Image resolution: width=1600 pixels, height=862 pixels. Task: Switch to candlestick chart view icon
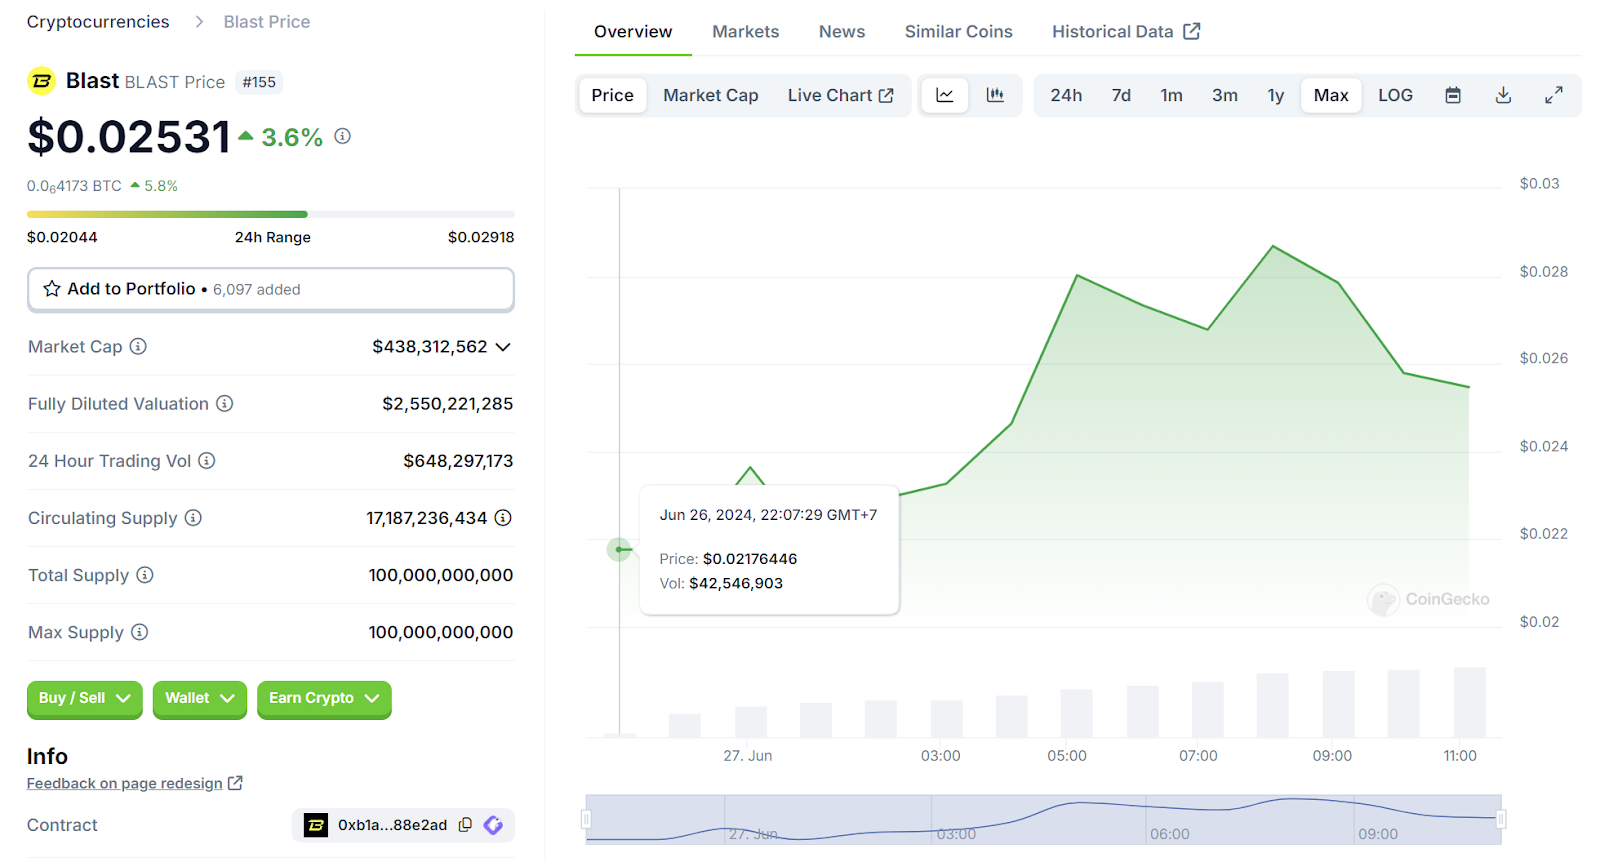(x=995, y=95)
